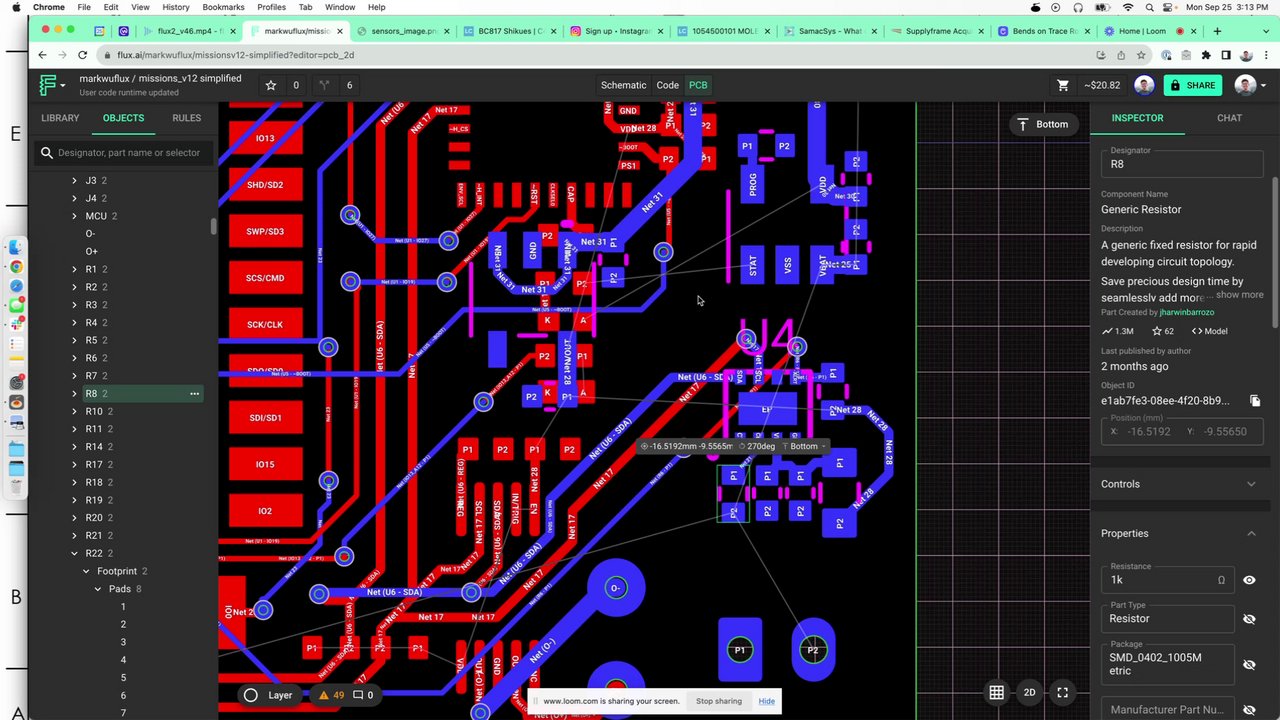Open the 49 warnings indicator
The image size is (1280, 720).
click(331, 695)
